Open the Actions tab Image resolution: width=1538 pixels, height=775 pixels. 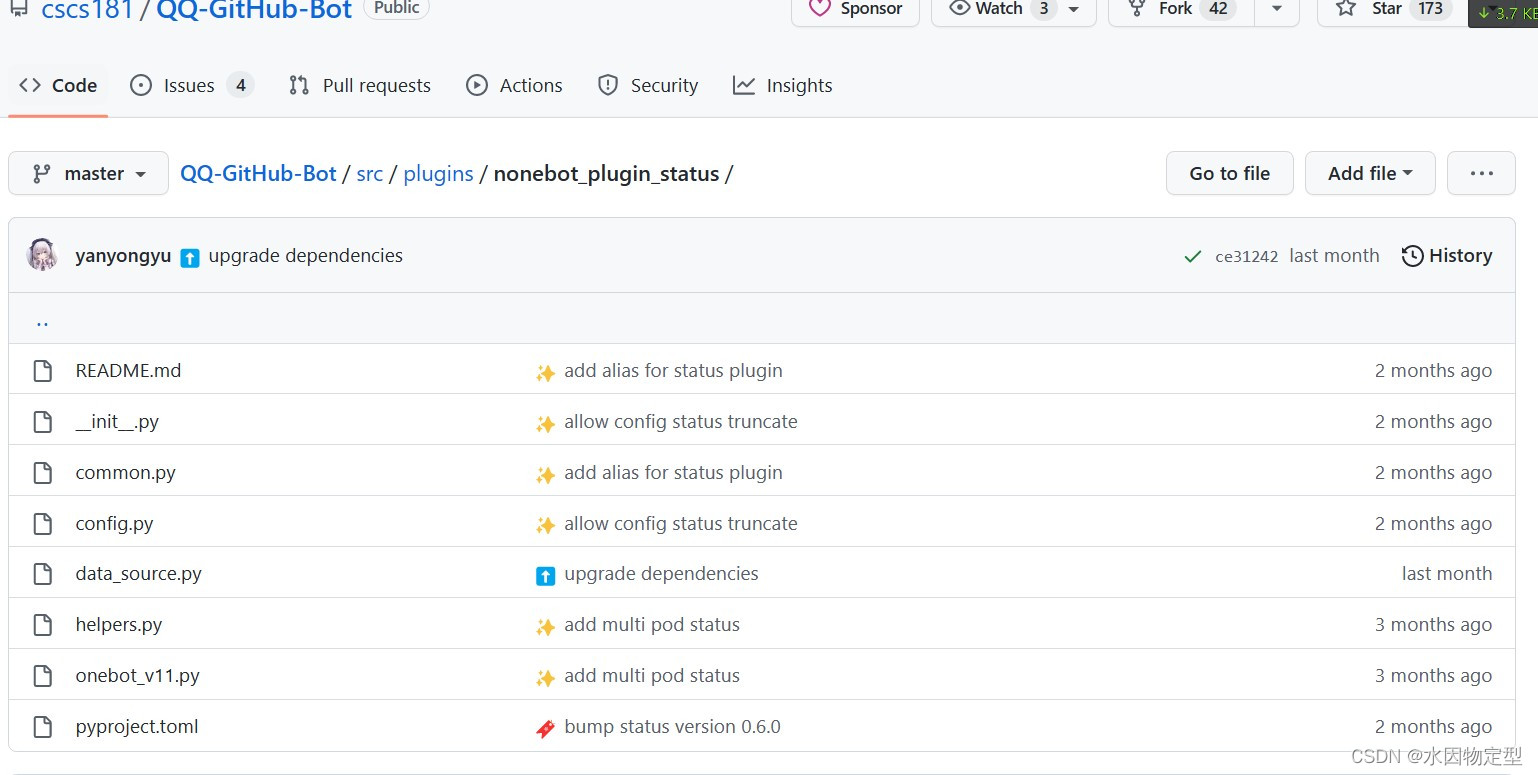(515, 86)
